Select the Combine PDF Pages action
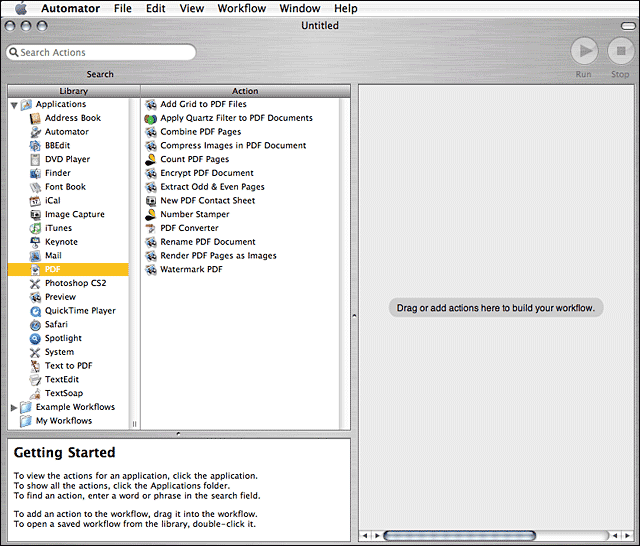The width and height of the screenshot is (640, 546). pyautogui.click(x=200, y=132)
